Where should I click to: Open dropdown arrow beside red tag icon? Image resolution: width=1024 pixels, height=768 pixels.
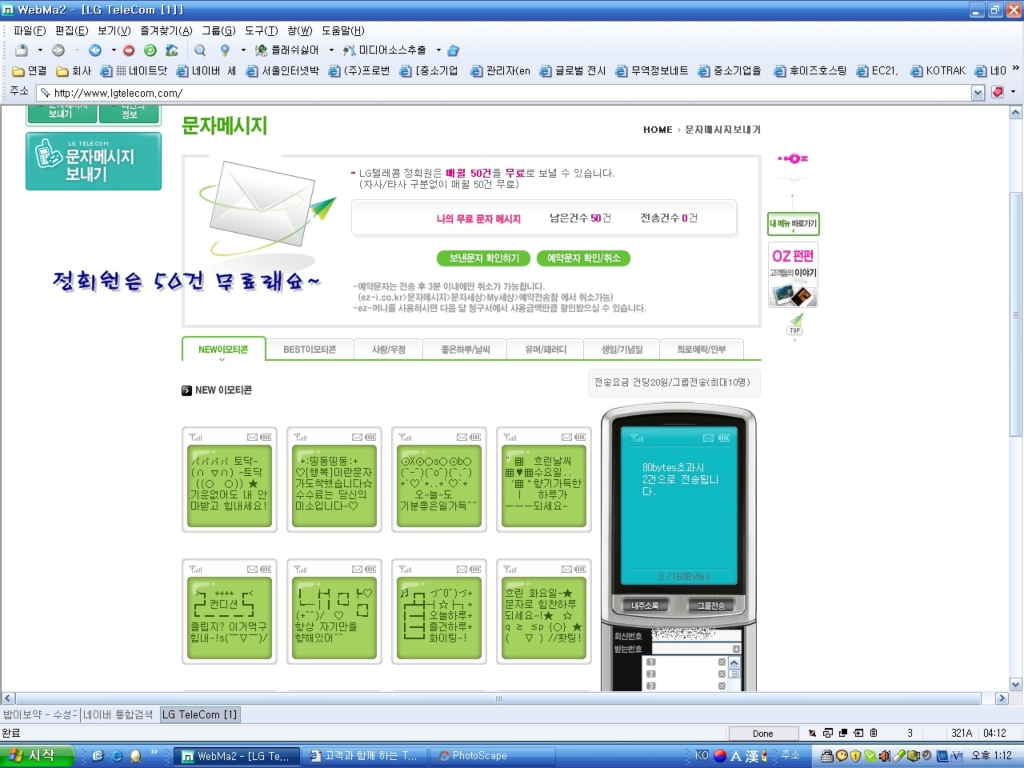coord(1013,93)
